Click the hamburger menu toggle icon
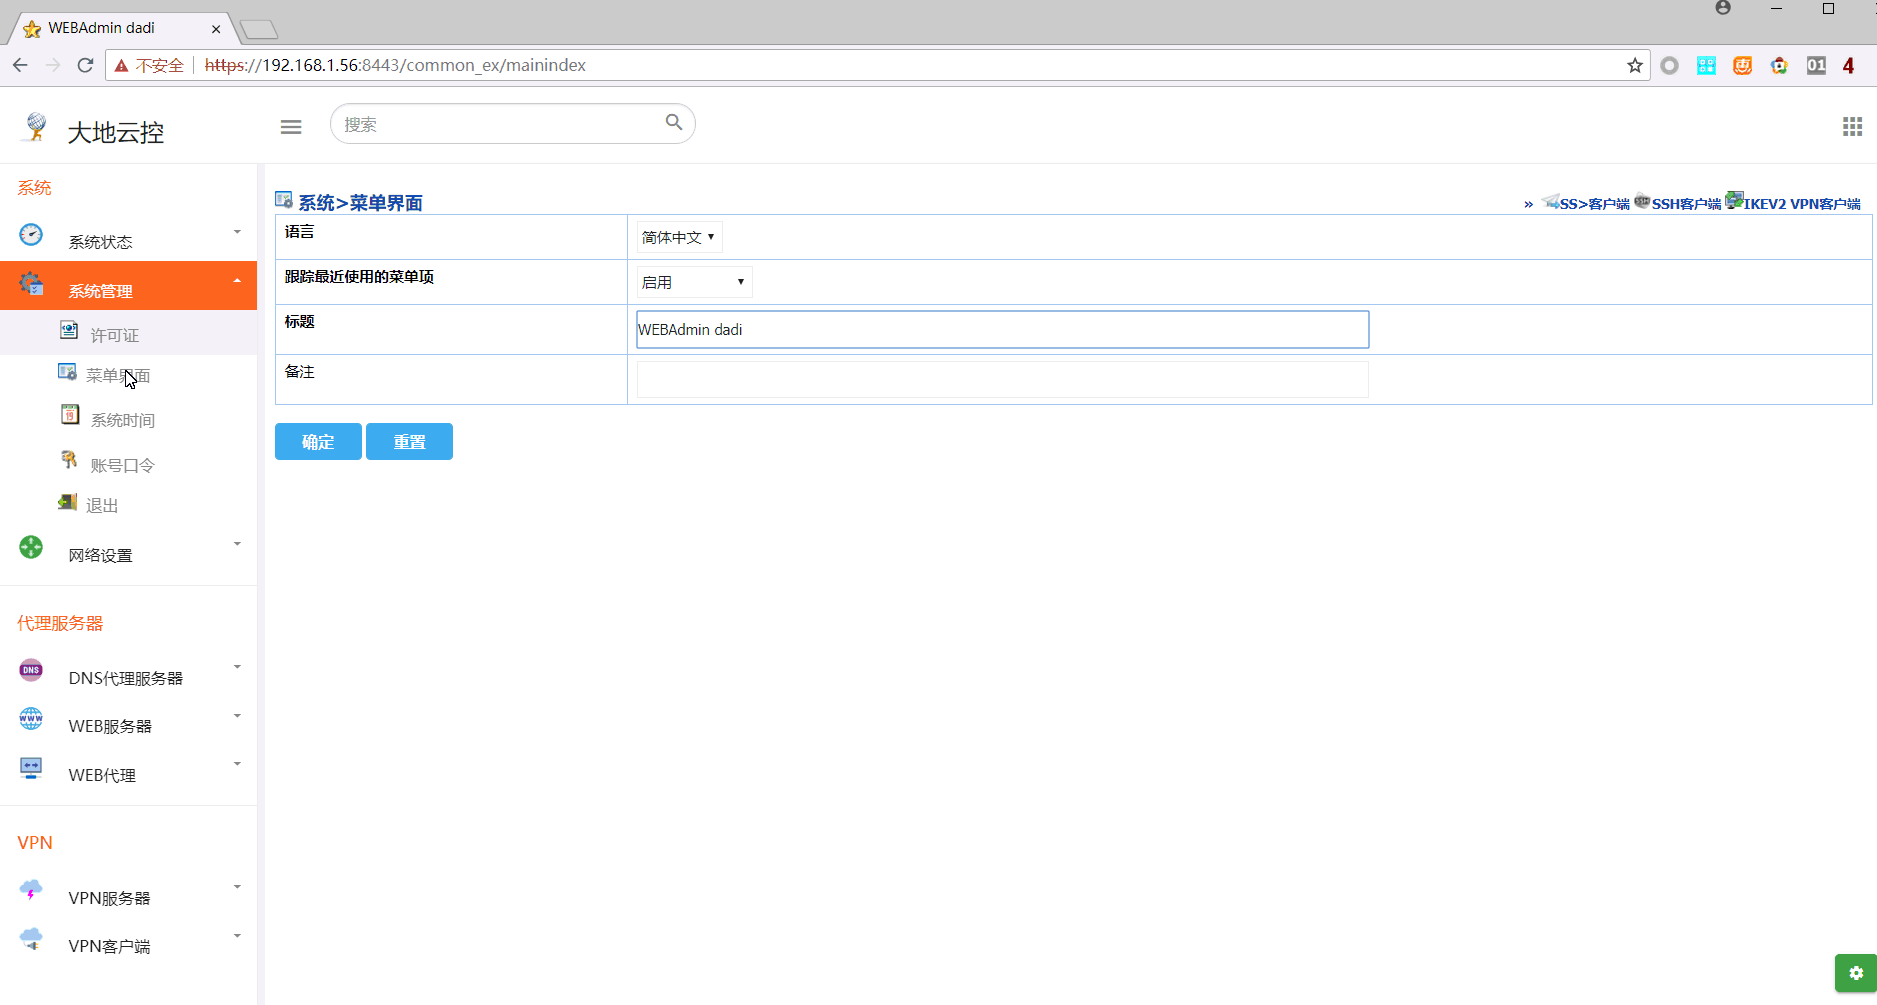 click(x=291, y=127)
